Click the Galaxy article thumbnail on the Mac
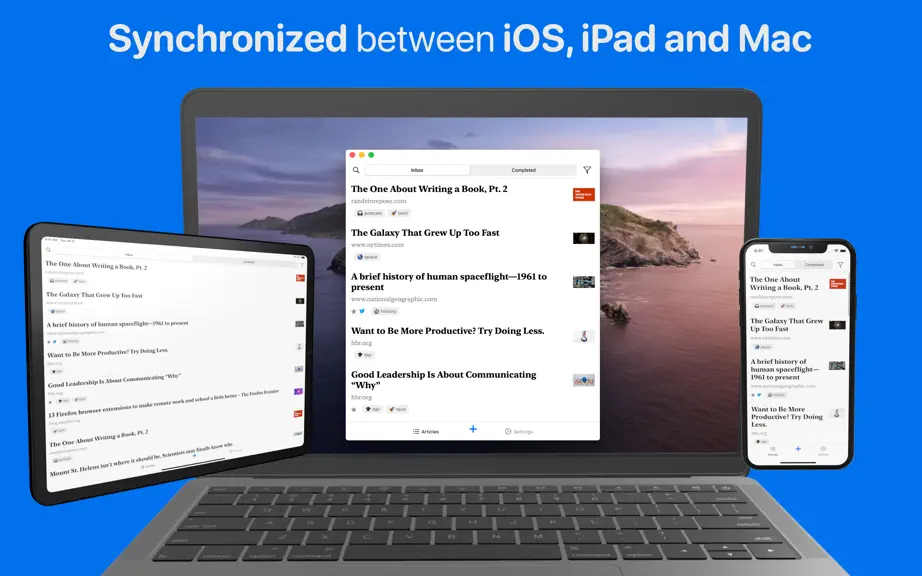The height and width of the screenshot is (576, 922). click(x=584, y=238)
